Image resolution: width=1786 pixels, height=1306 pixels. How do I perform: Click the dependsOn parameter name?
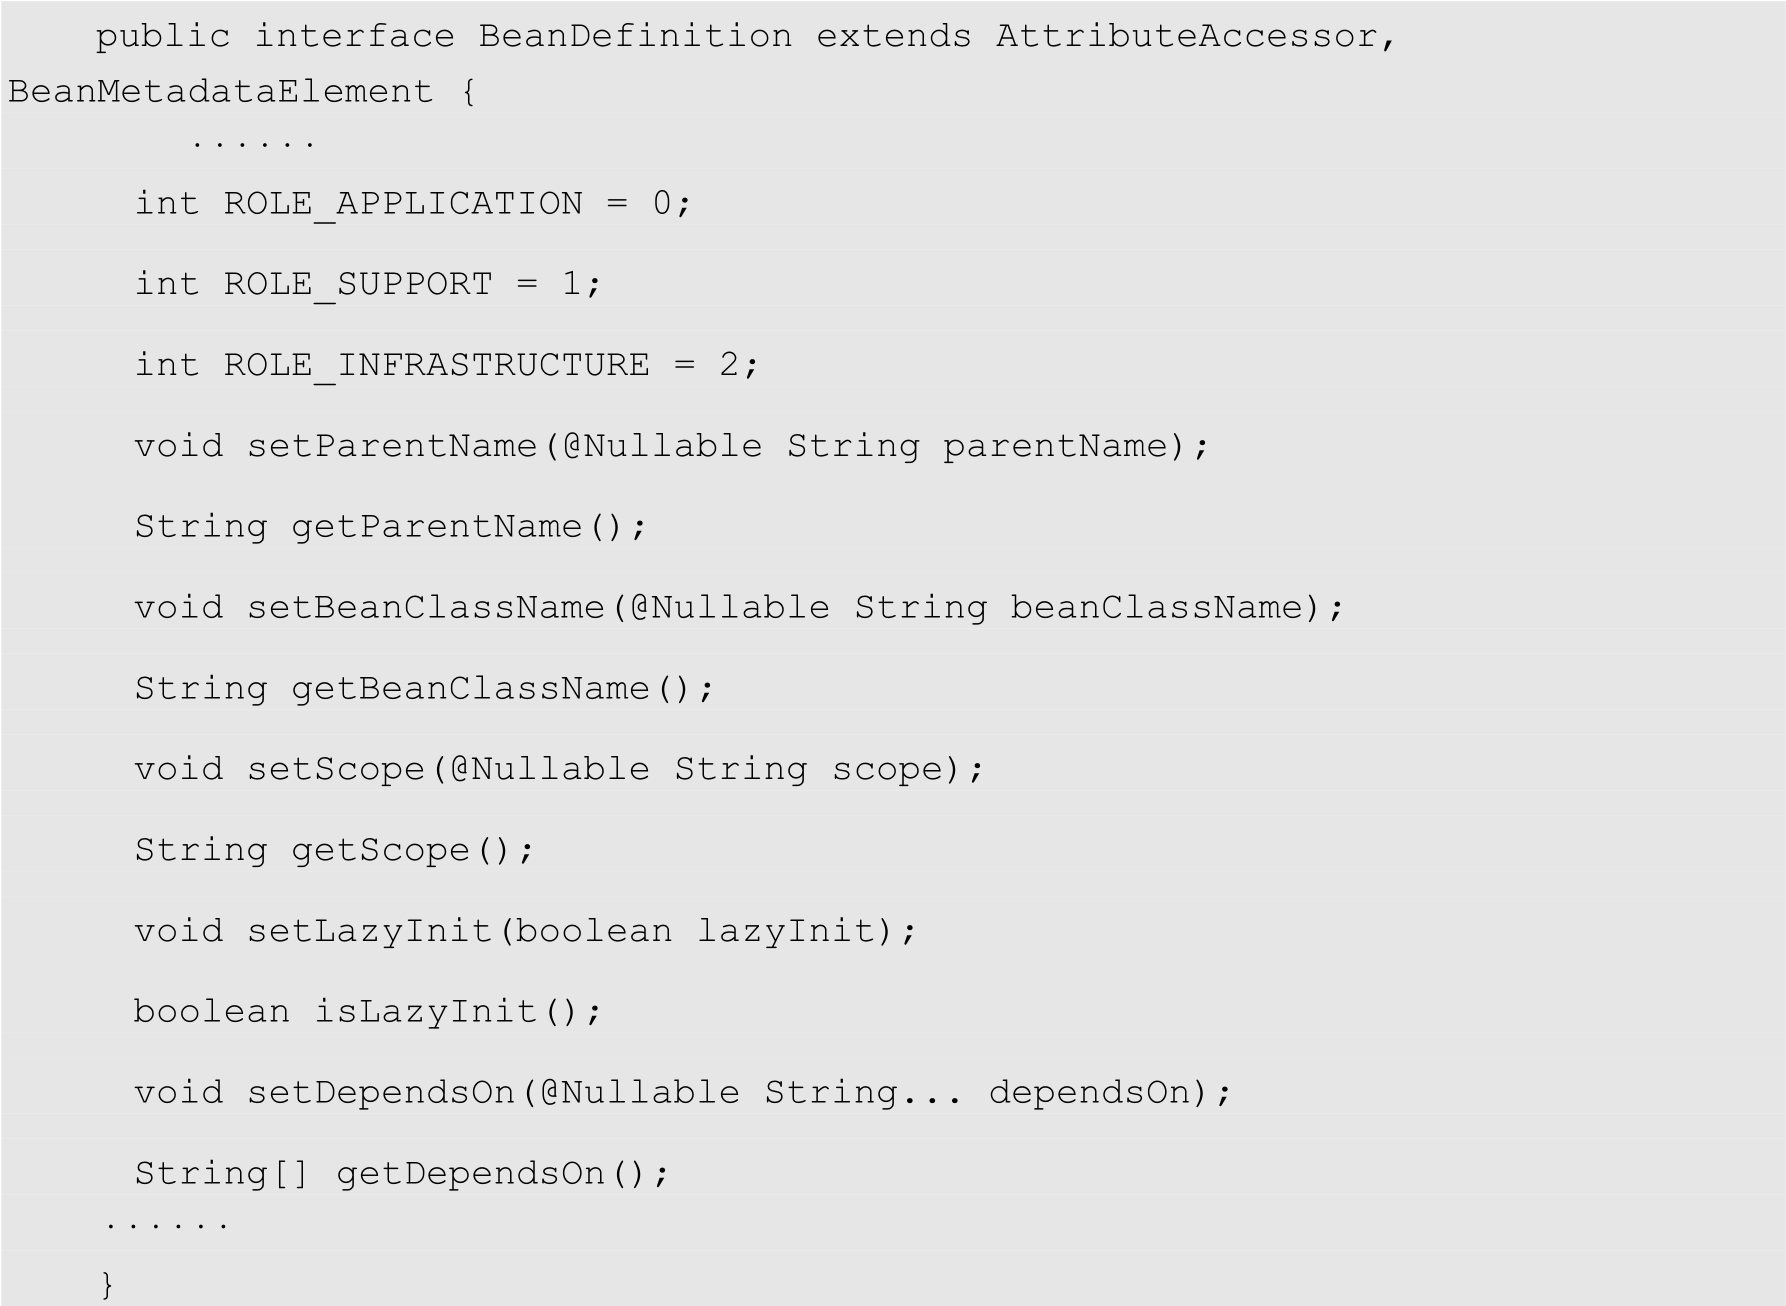coord(1090,1093)
